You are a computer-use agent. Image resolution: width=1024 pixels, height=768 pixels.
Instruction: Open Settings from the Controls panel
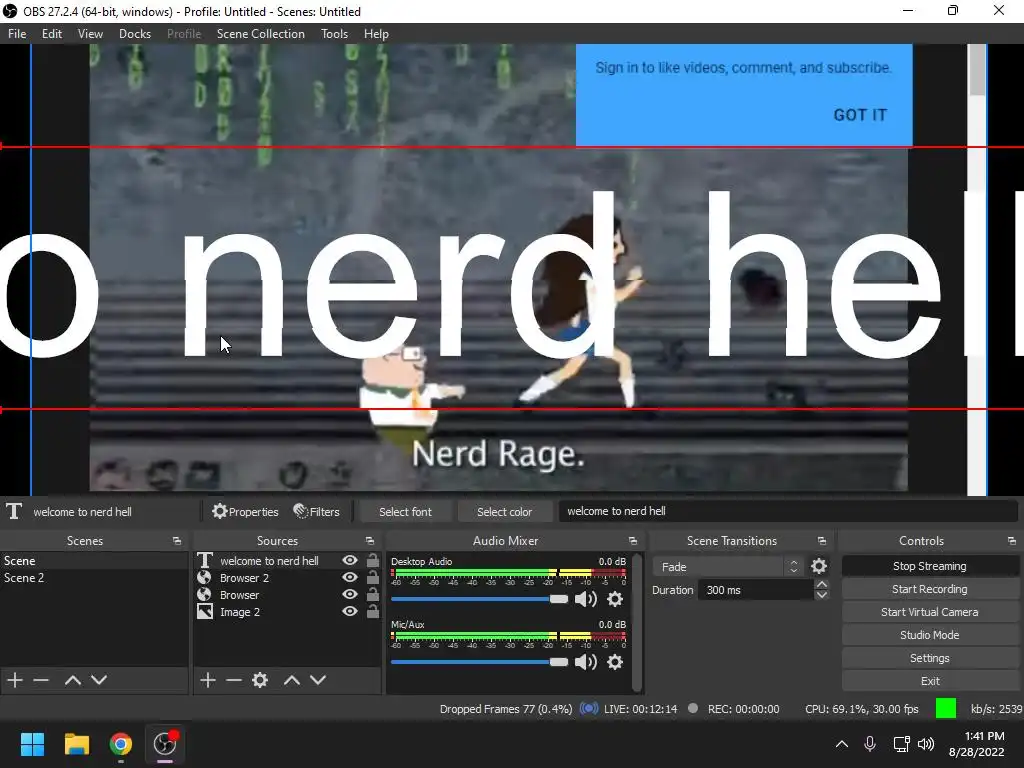click(929, 658)
